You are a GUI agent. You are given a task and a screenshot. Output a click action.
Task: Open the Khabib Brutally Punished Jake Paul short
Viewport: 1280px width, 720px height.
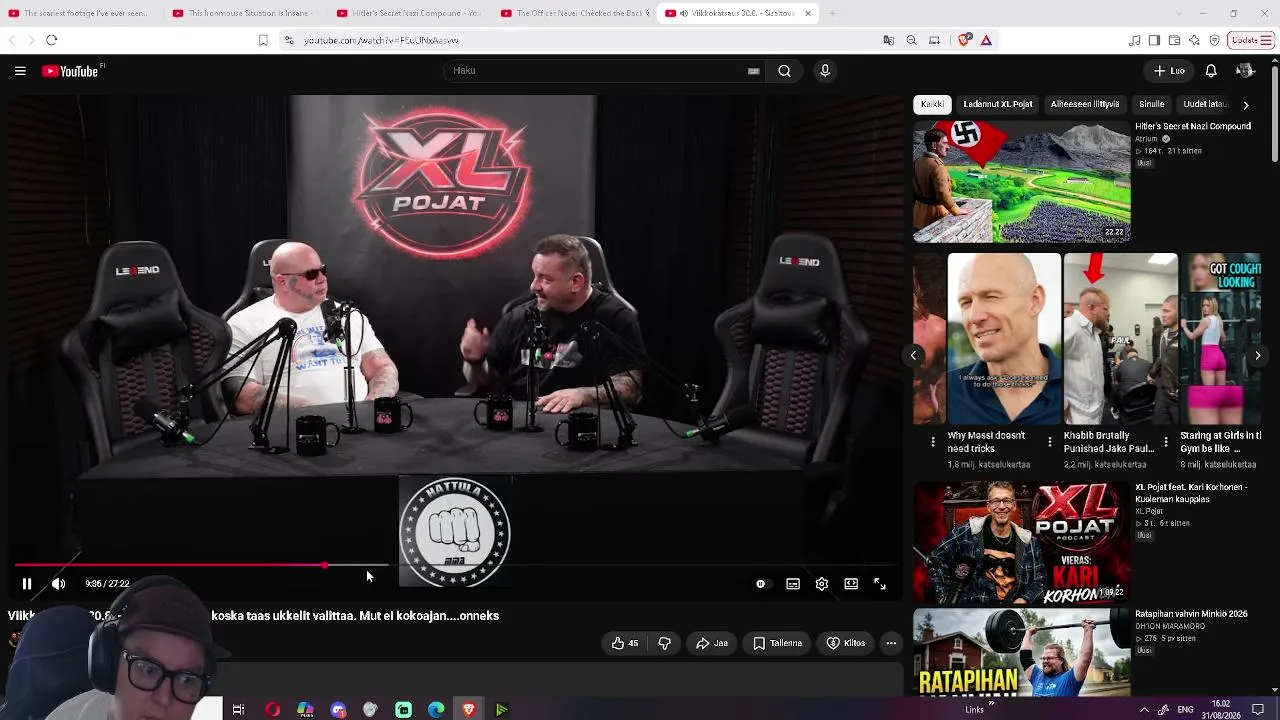point(1121,339)
